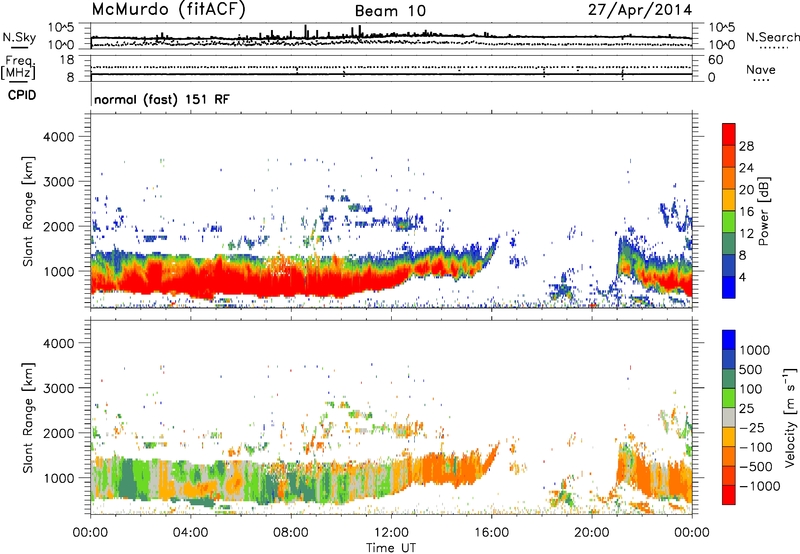Click the "28" power colorbar label
Screen dimensions: 800x554
746,146
